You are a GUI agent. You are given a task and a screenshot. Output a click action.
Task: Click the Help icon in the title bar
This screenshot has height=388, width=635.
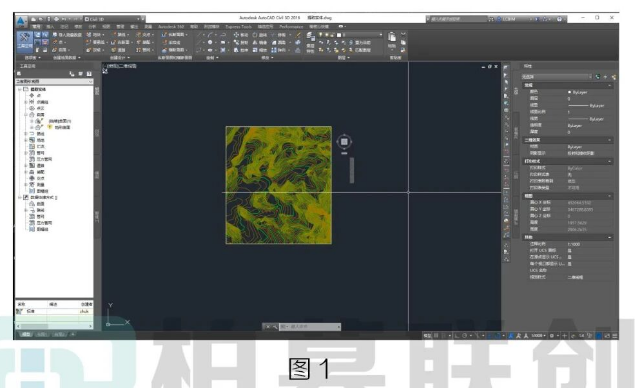pyautogui.click(x=559, y=19)
